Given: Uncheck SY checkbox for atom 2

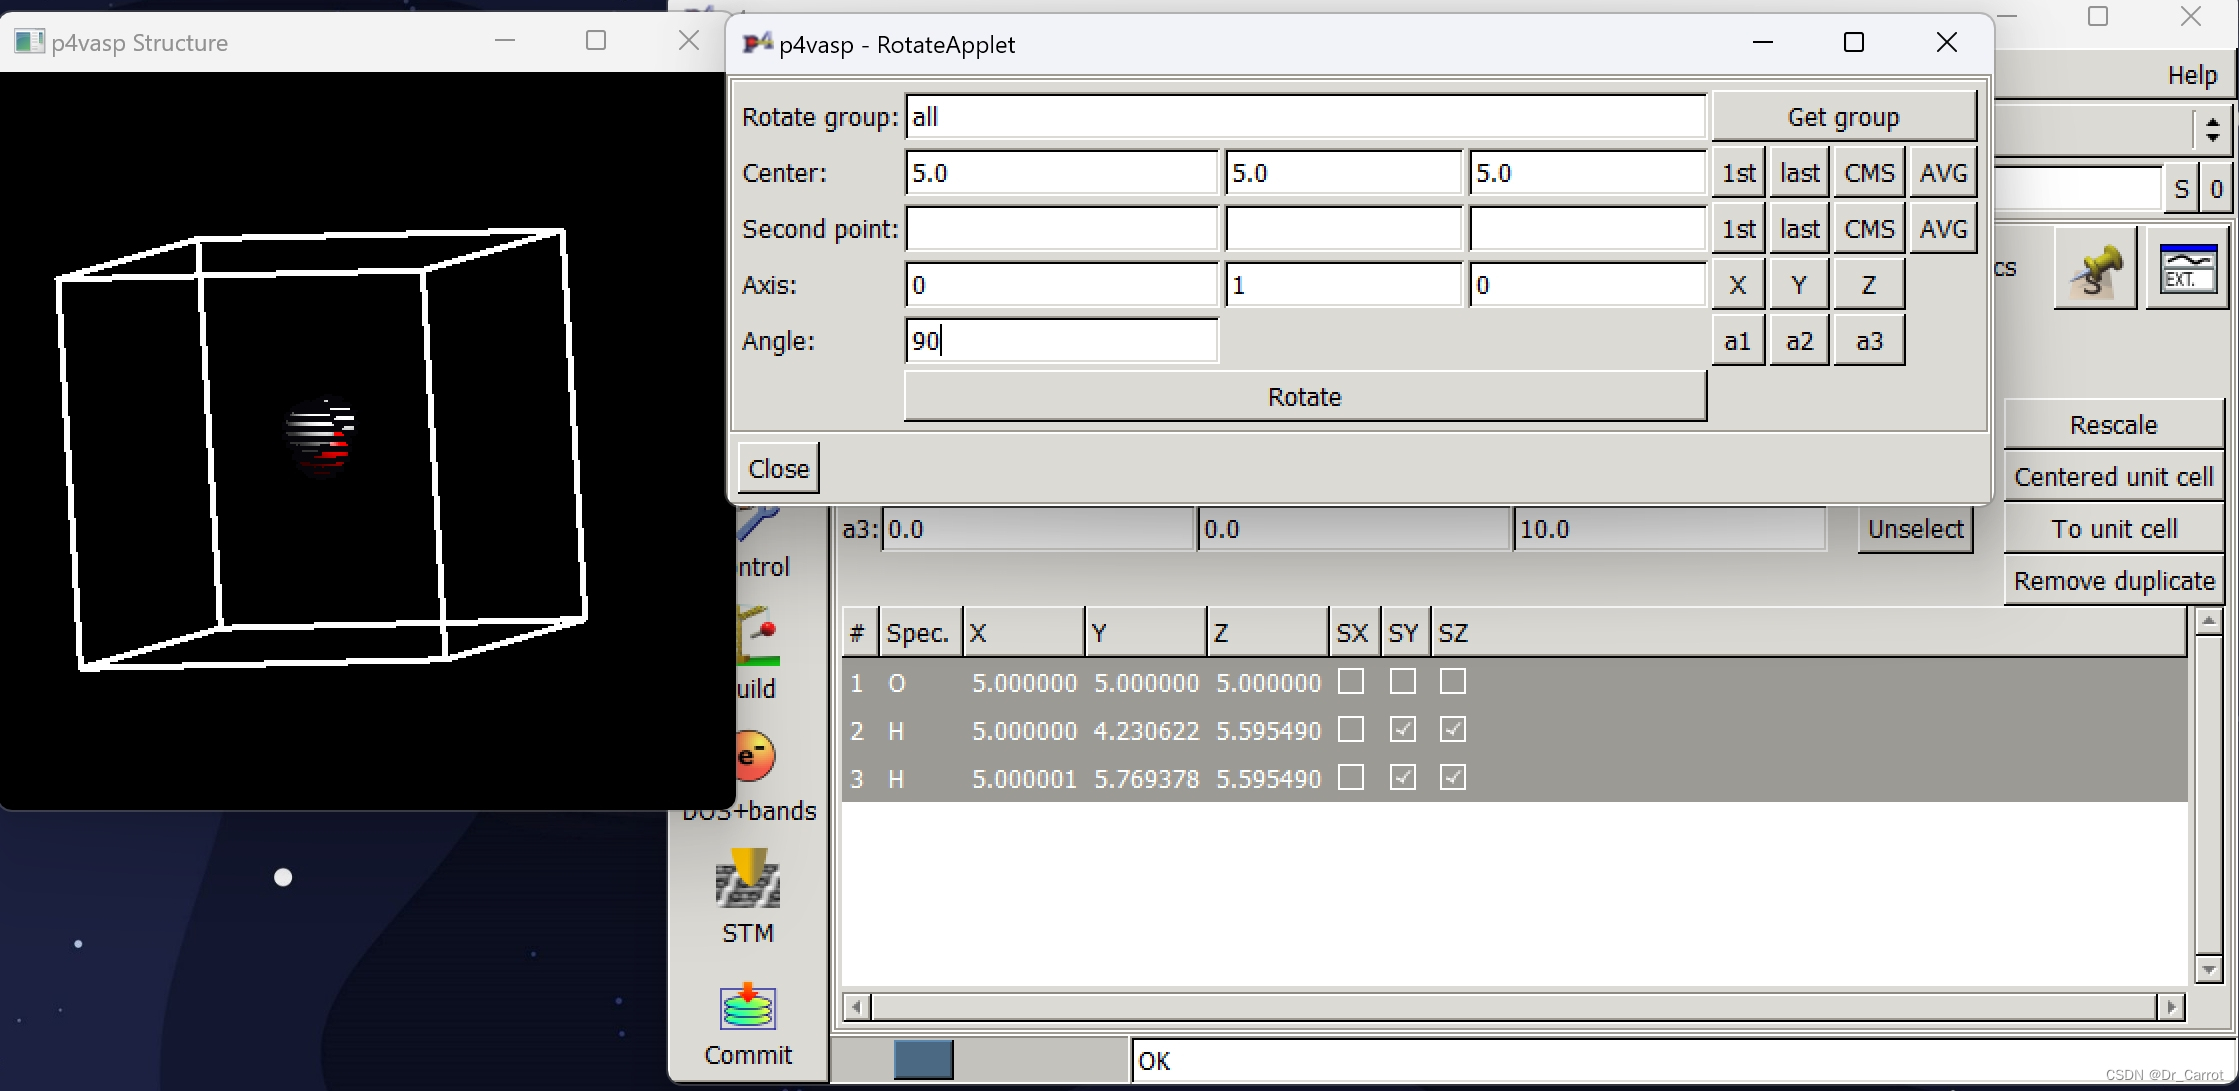Looking at the screenshot, I should coord(1403,730).
